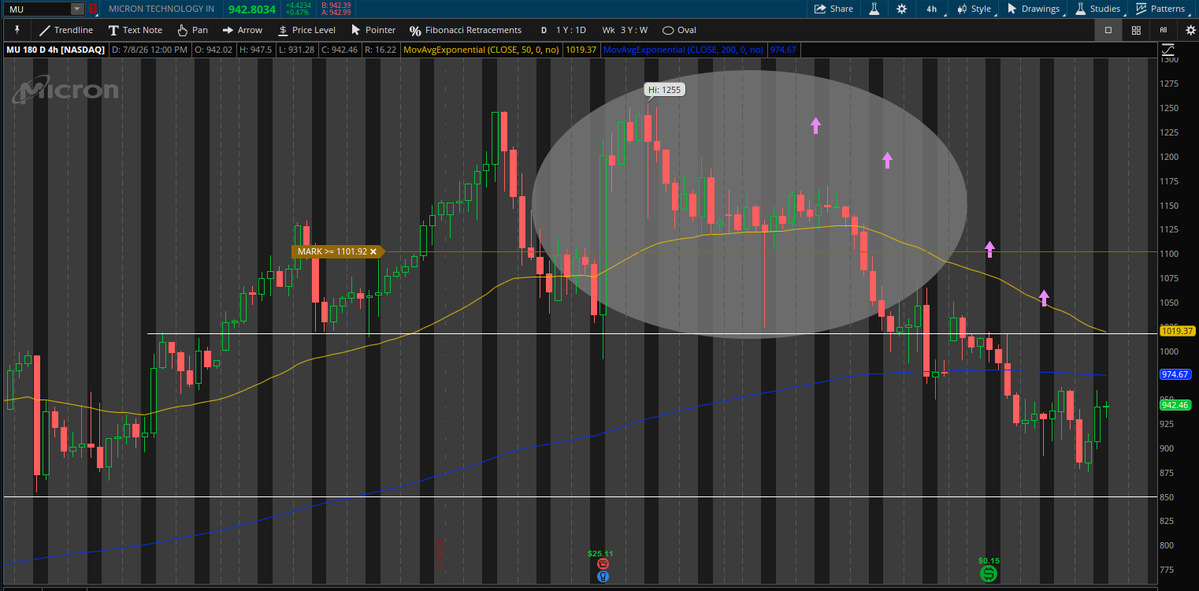Click the 50 EMA value 1019.37 in header

[x=579, y=50]
